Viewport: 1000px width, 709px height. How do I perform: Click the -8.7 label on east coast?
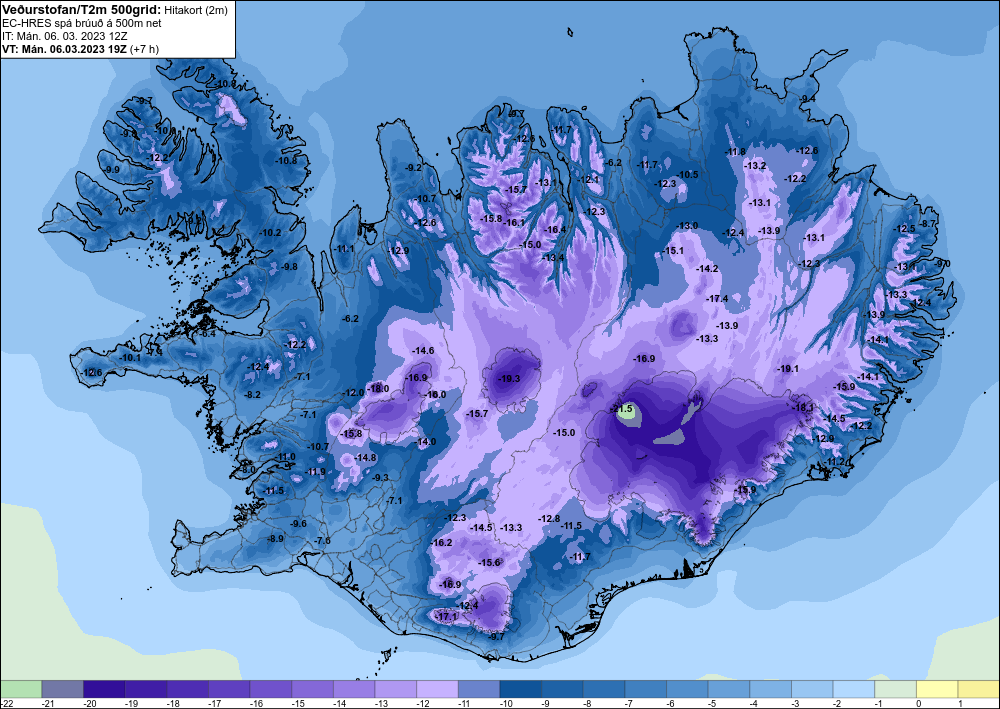[927, 224]
